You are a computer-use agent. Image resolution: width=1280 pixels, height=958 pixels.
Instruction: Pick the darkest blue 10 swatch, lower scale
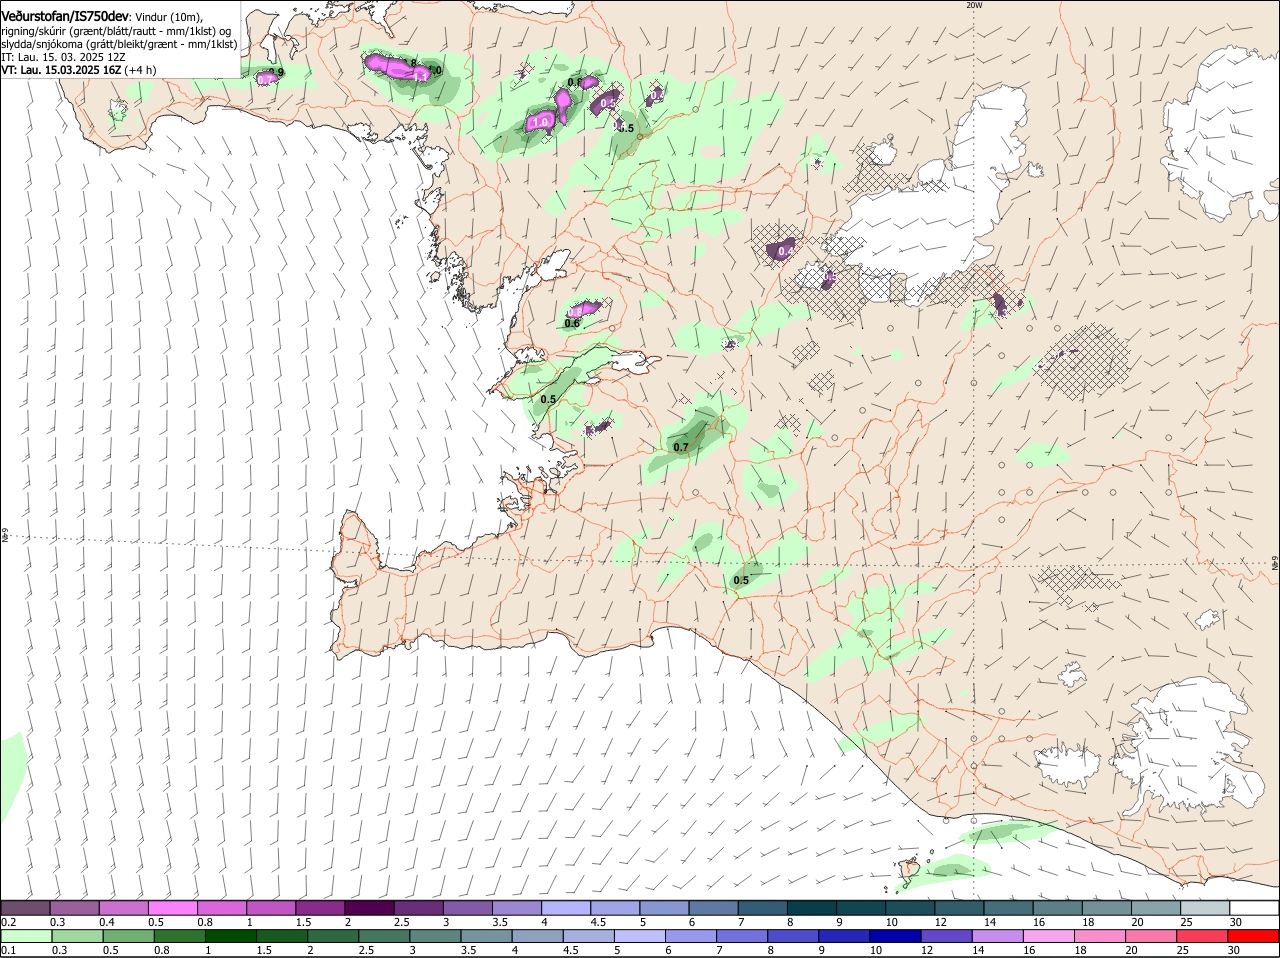[896, 936]
